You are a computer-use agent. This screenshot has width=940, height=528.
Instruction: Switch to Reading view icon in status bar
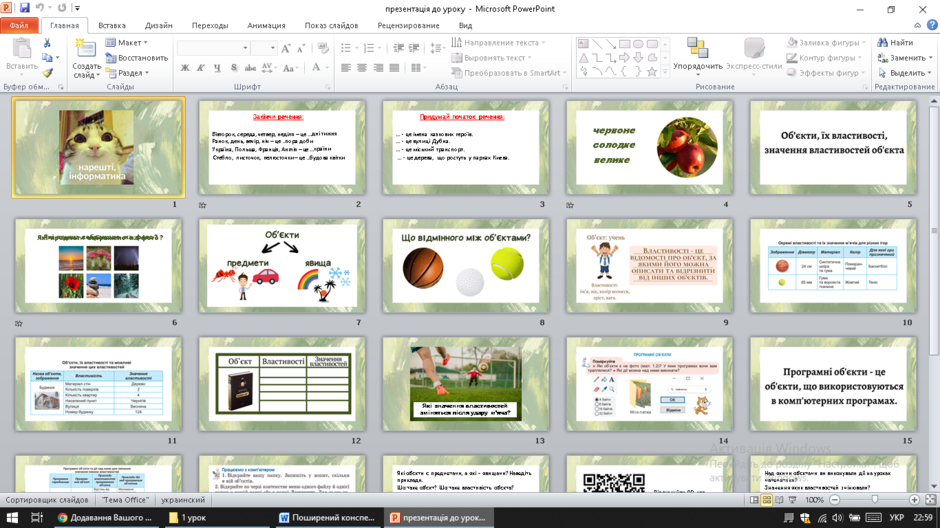pyautogui.click(x=779, y=500)
